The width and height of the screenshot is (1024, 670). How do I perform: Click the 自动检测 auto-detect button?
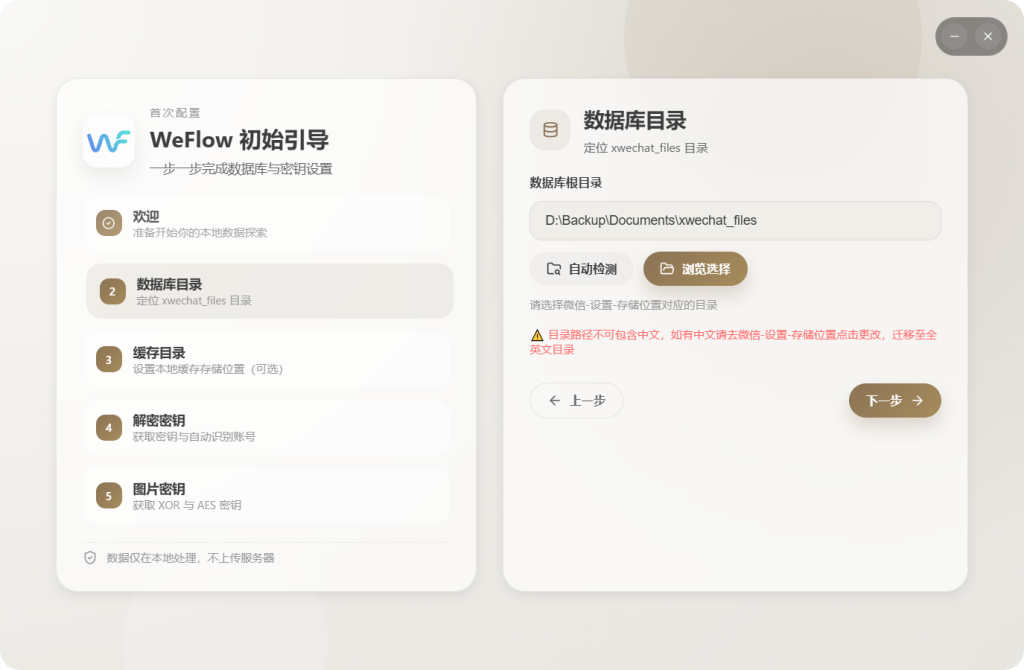coord(581,269)
